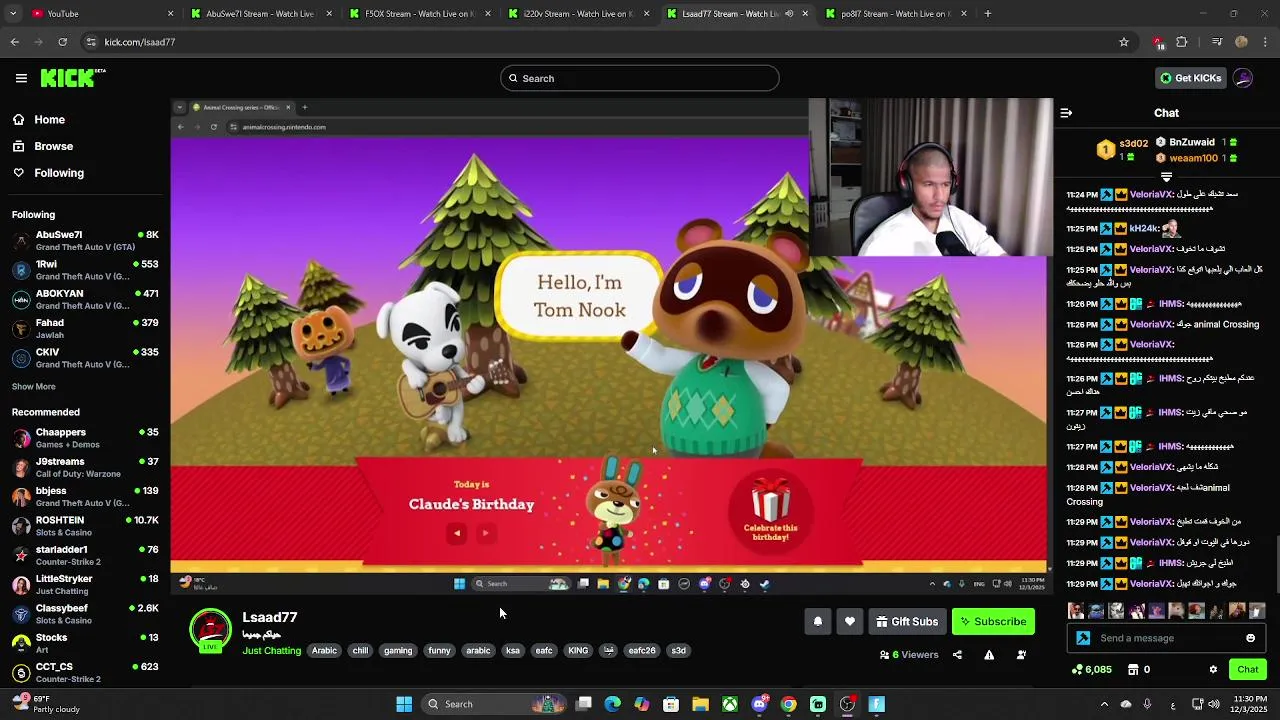
Task: Open AbuSwe7l channel from Following list
Action: (85, 241)
